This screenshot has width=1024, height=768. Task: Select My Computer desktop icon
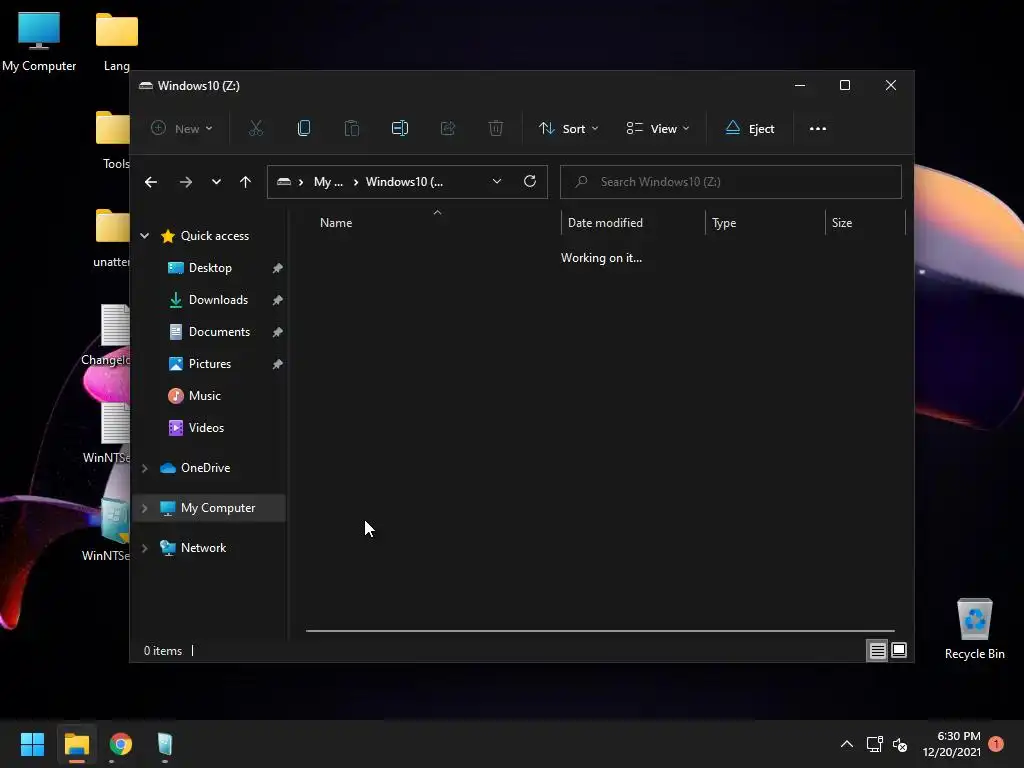coord(39,42)
